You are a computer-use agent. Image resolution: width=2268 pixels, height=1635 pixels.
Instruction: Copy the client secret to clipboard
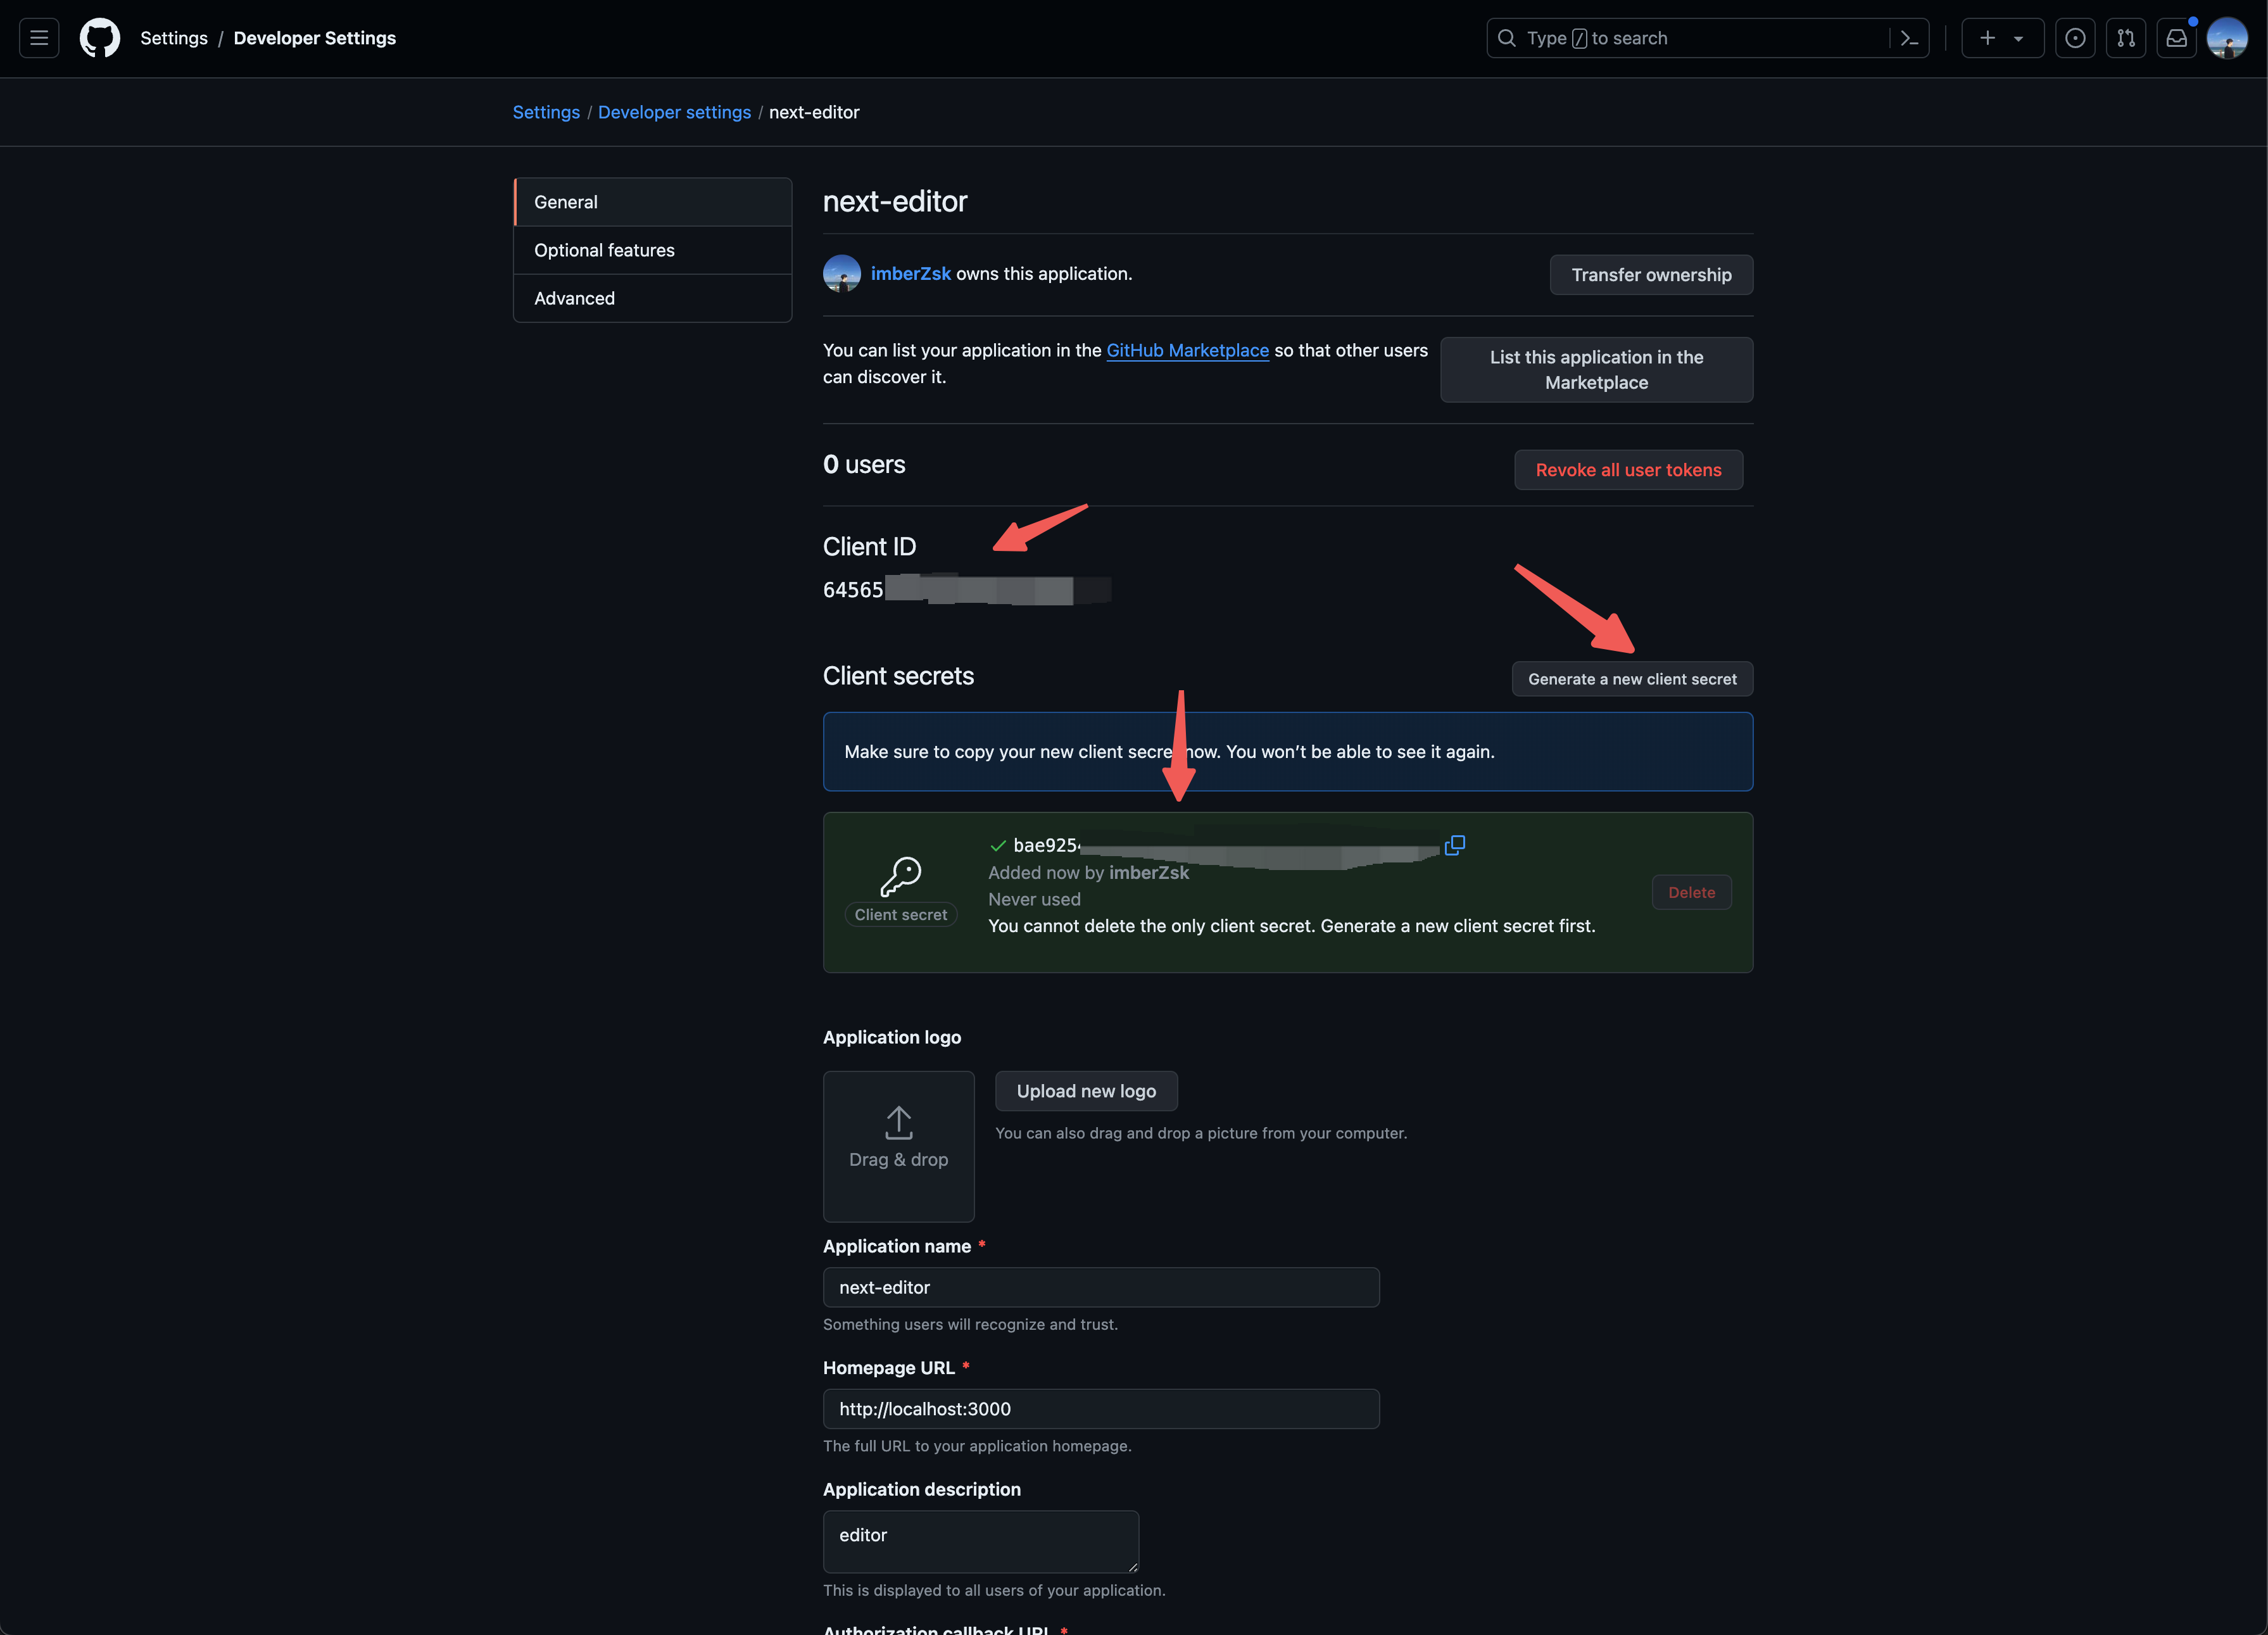click(x=1455, y=845)
